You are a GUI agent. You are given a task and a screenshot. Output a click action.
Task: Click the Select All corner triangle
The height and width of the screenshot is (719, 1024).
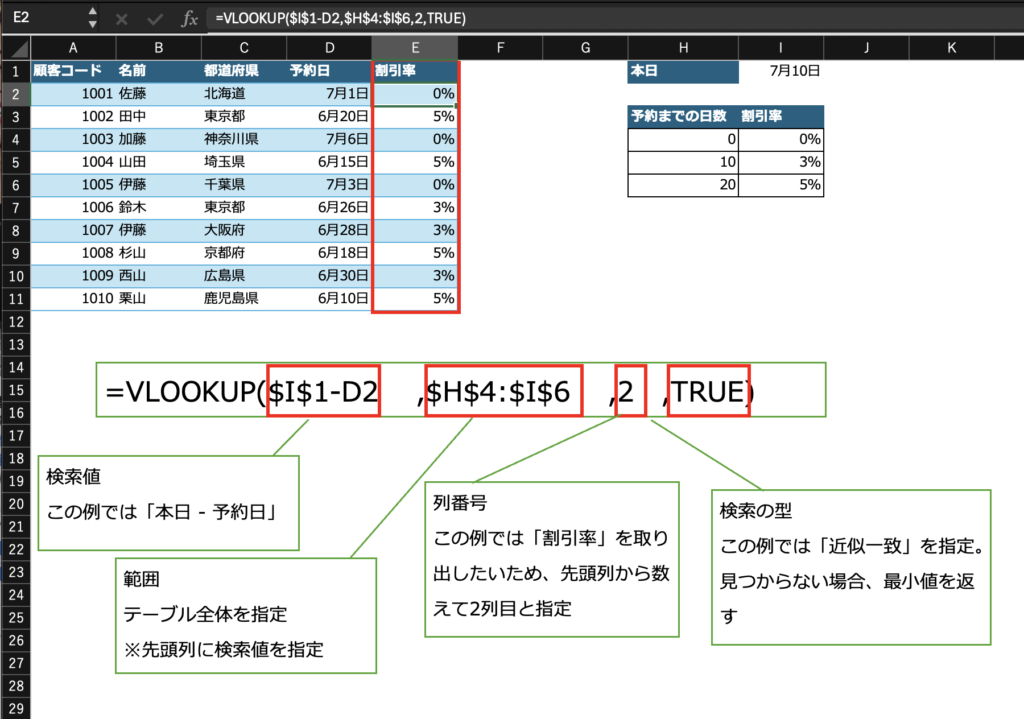coord(15,48)
